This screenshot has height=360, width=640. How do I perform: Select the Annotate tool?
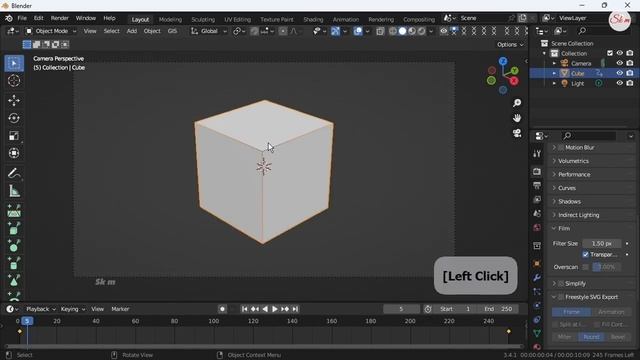click(14, 173)
